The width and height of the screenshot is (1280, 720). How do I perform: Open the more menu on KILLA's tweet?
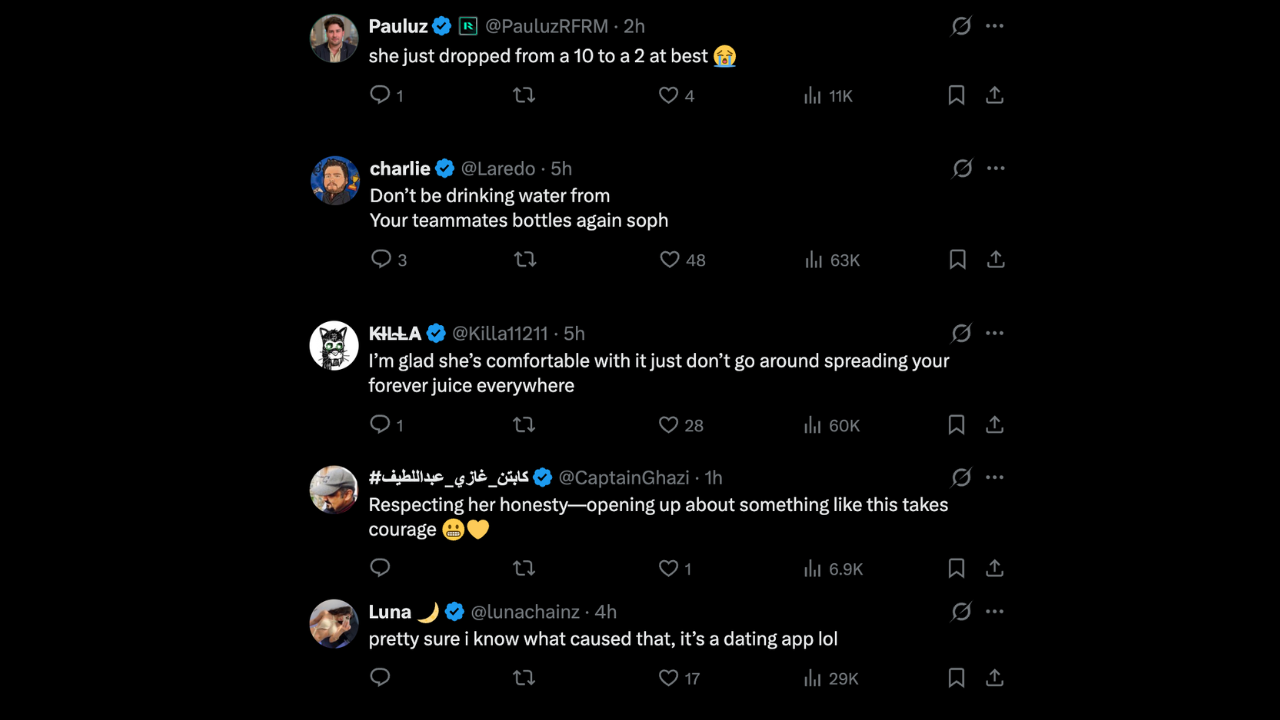click(x=994, y=333)
